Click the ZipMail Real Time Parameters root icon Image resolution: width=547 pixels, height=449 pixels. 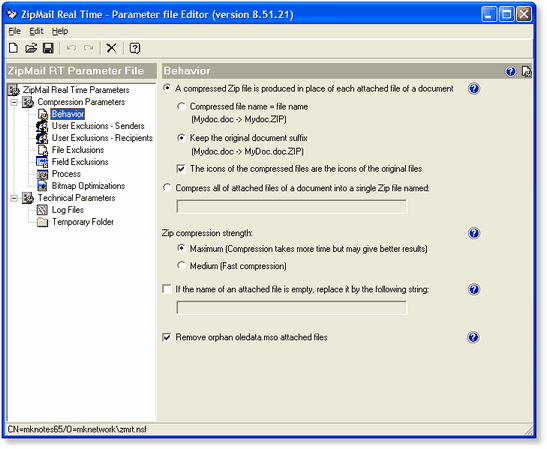(14, 90)
